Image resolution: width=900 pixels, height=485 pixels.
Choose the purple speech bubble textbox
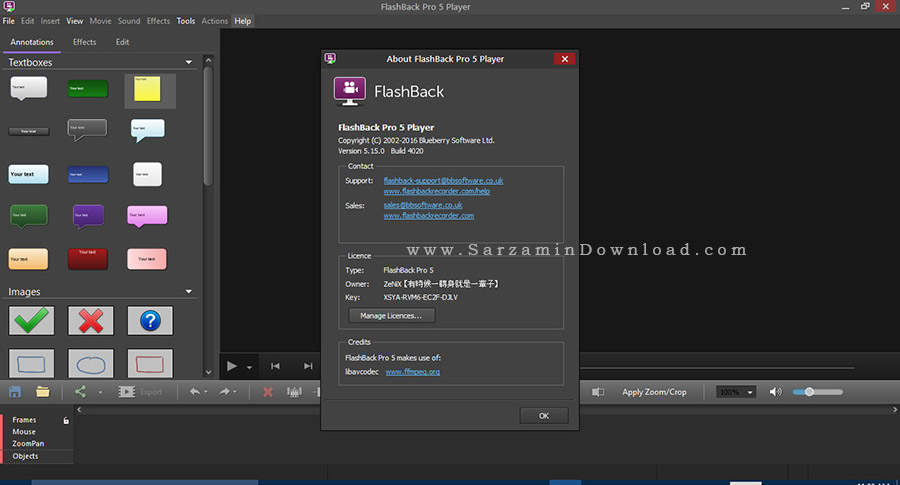click(x=88, y=216)
